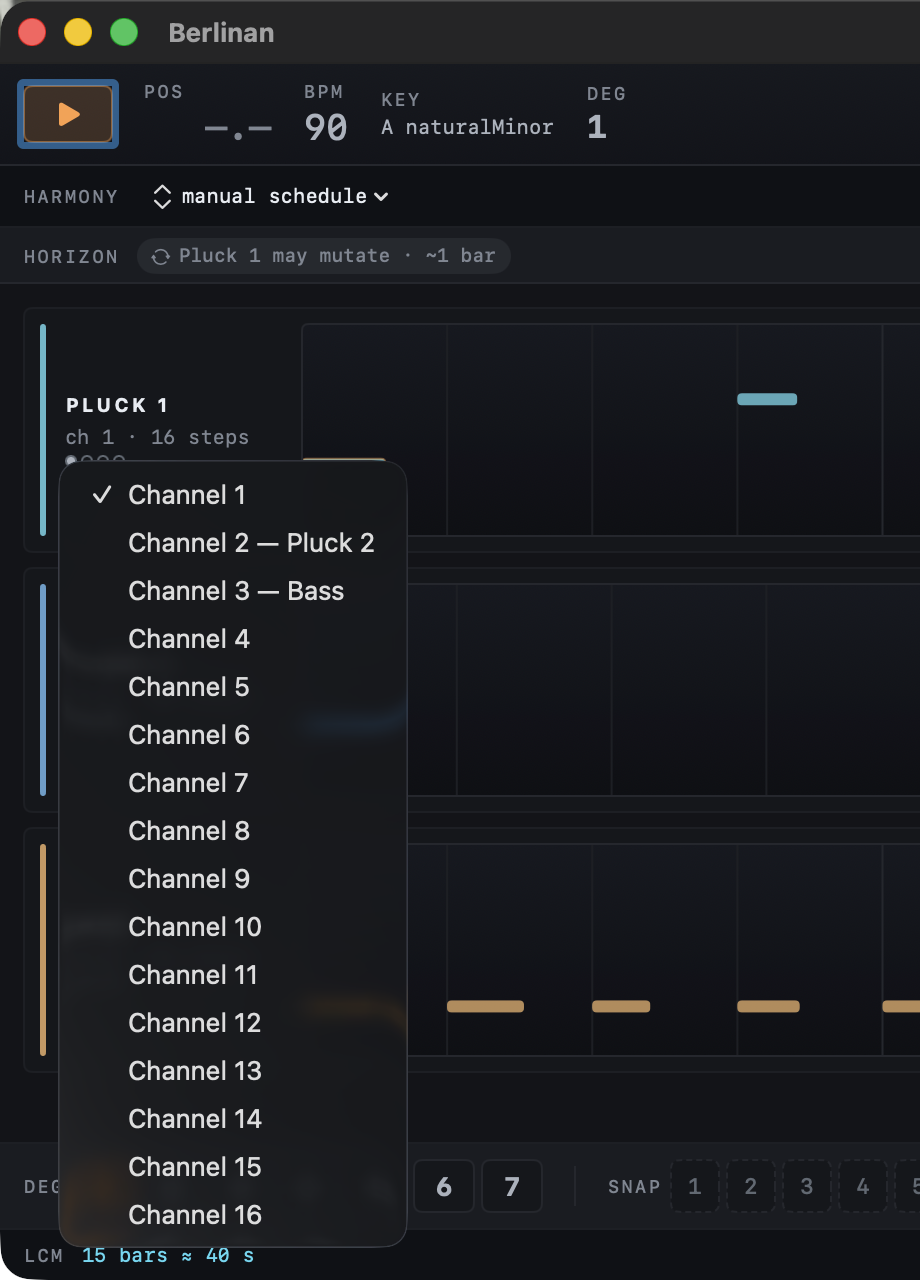Assign the track to Channel 7
920x1280 pixels.
[233, 783]
